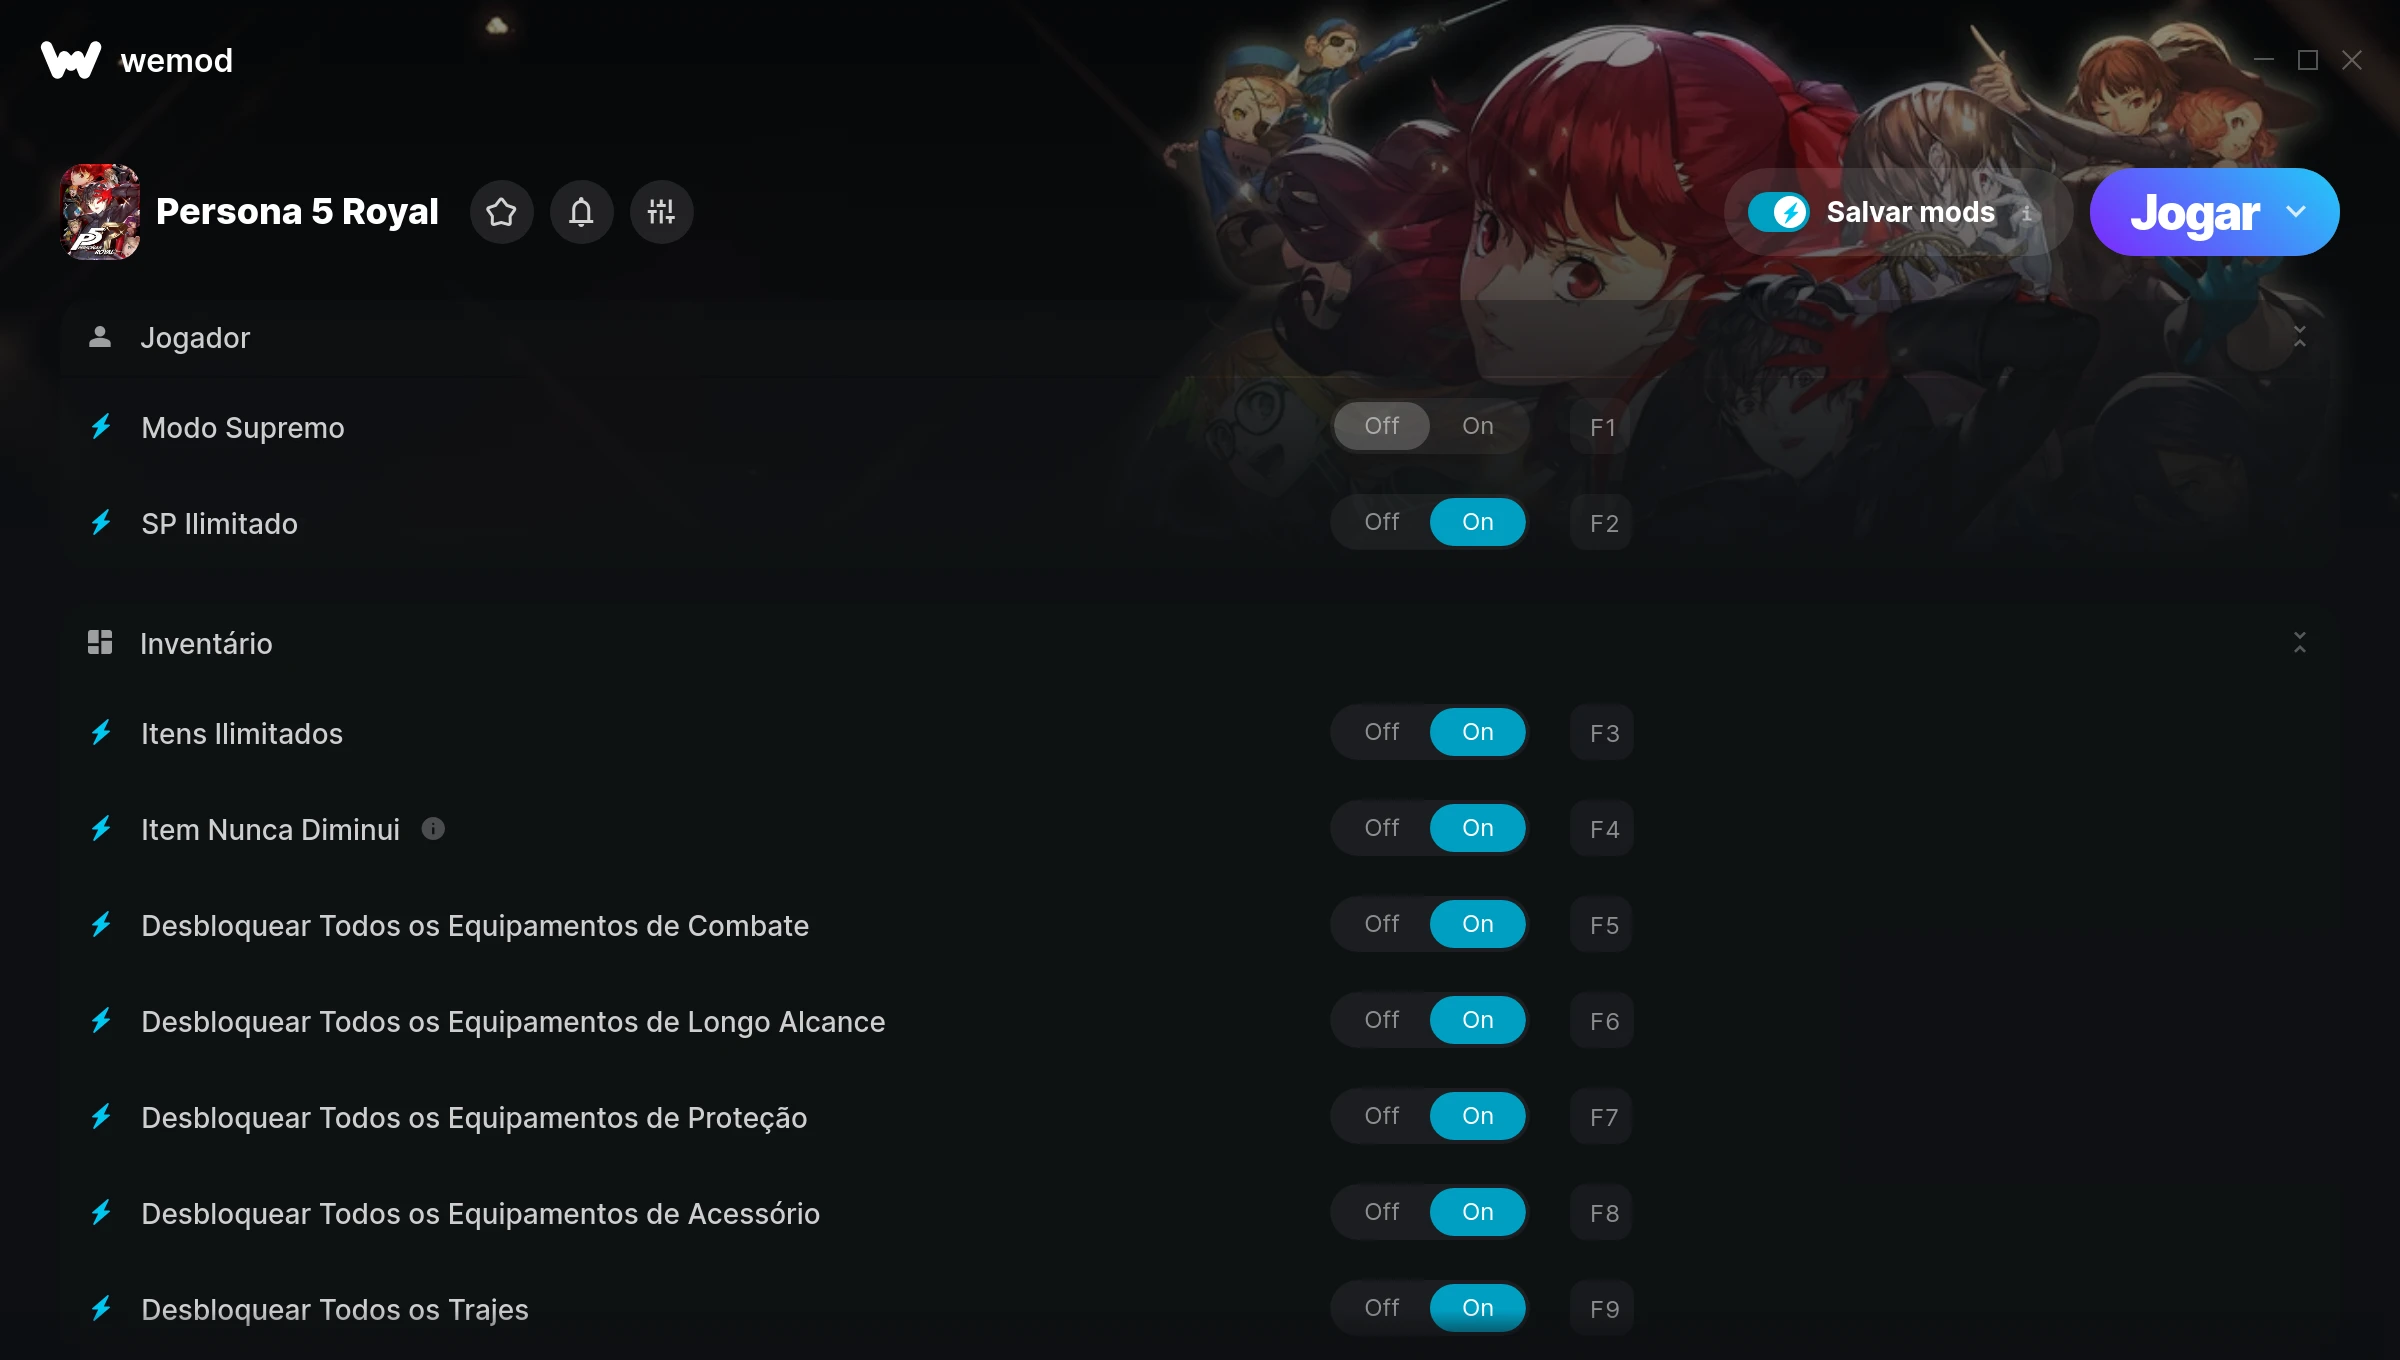Change the F5 hotkey binding
Screen dimensions: 2400x1360
point(1602,925)
